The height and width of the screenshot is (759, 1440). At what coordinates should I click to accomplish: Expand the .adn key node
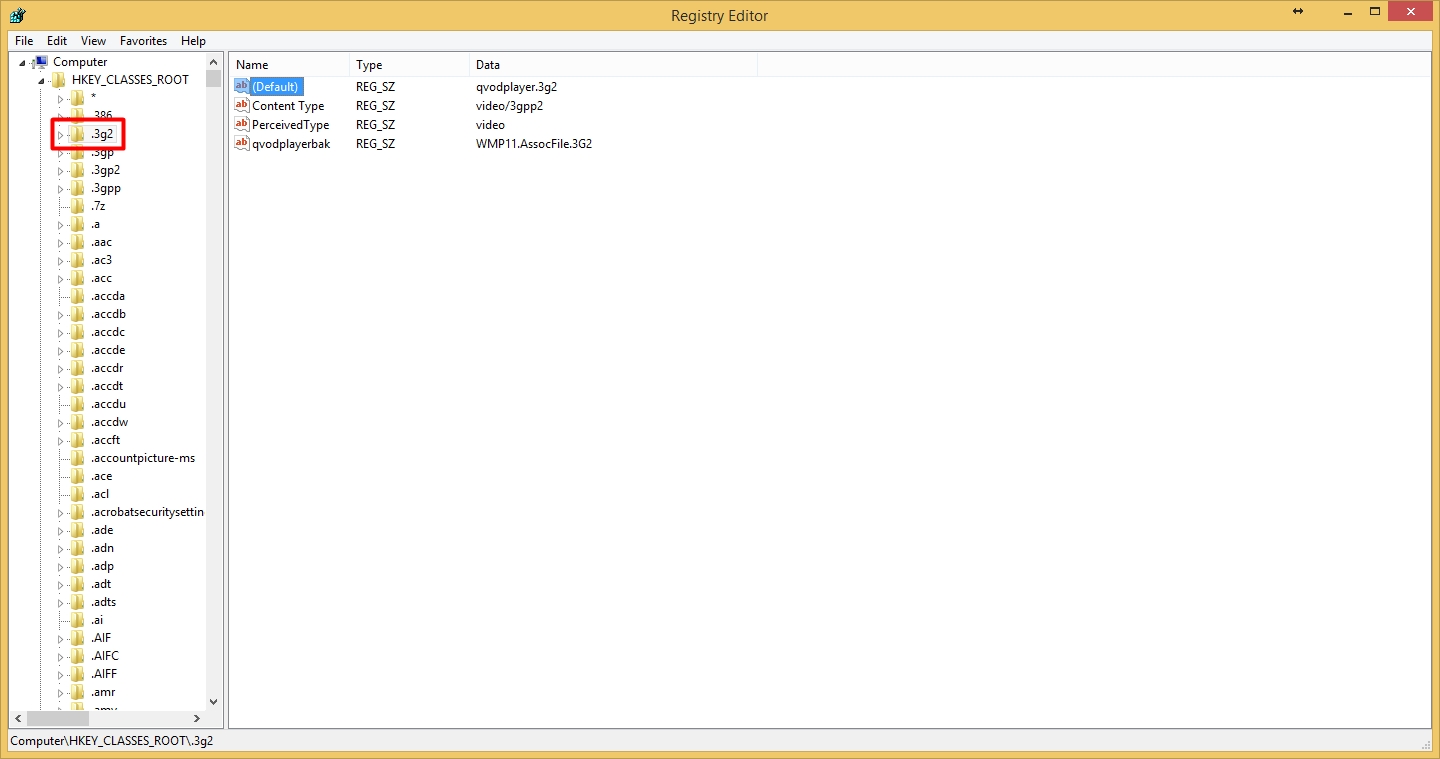tap(60, 548)
